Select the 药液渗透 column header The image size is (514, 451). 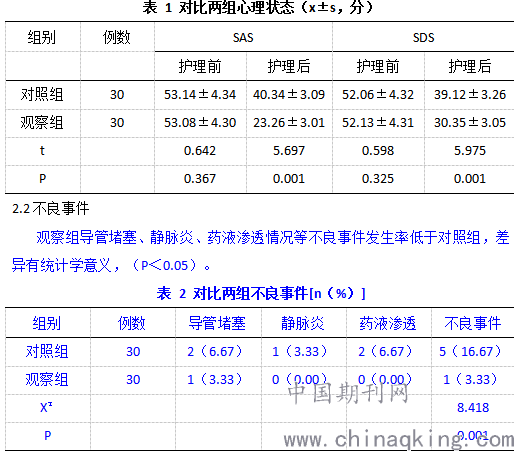(388, 323)
